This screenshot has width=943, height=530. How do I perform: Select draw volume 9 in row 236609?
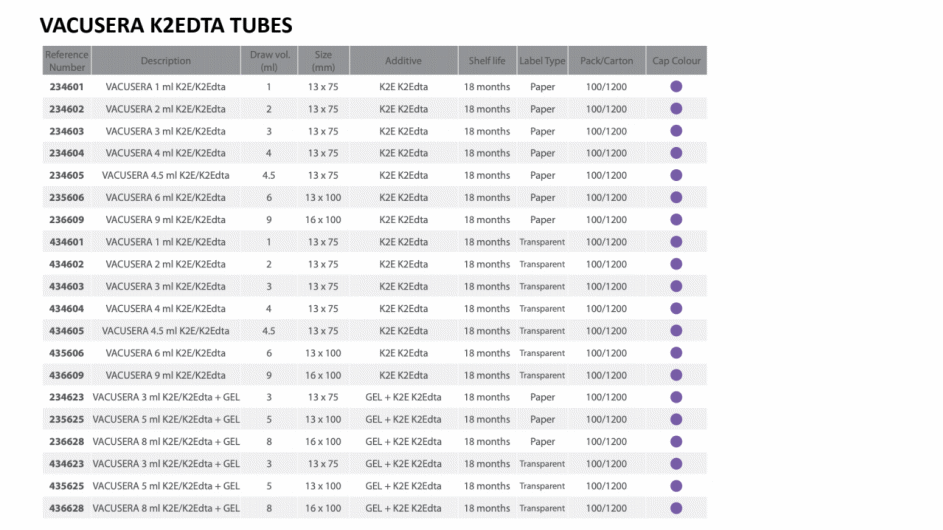(269, 220)
